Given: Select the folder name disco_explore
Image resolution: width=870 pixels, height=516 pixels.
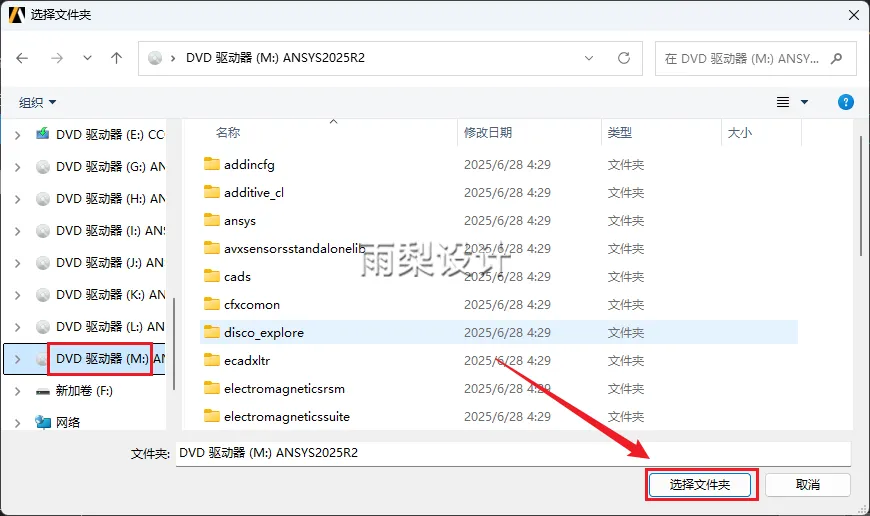Looking at the screenshot, I should pos(264,332).
